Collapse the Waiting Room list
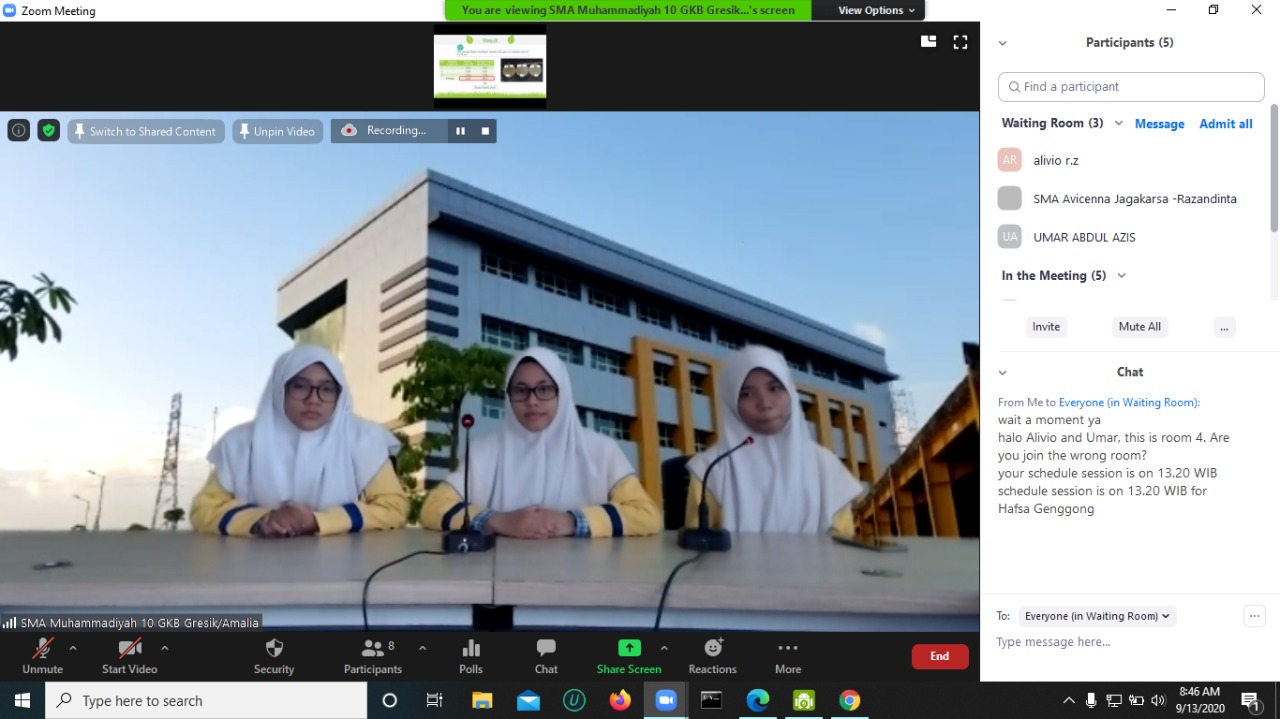This screenshot has height=719, width=1280. pyautogui.click(x=1118, y=124)
